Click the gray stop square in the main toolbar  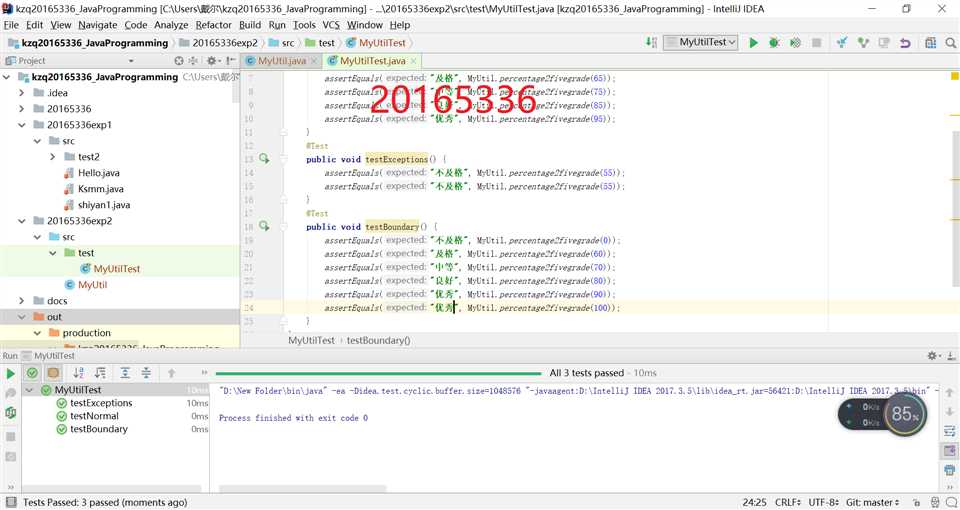(816, 43)
